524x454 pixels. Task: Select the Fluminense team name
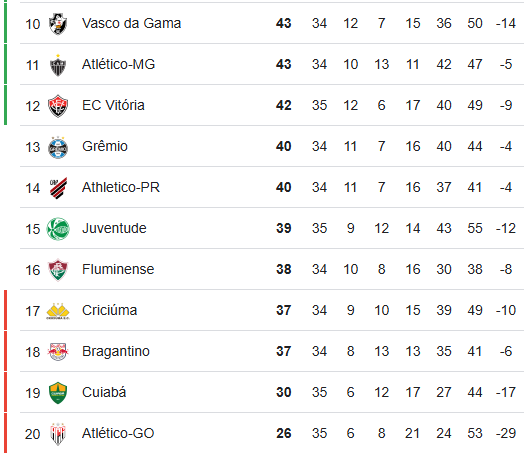(118, 269)
